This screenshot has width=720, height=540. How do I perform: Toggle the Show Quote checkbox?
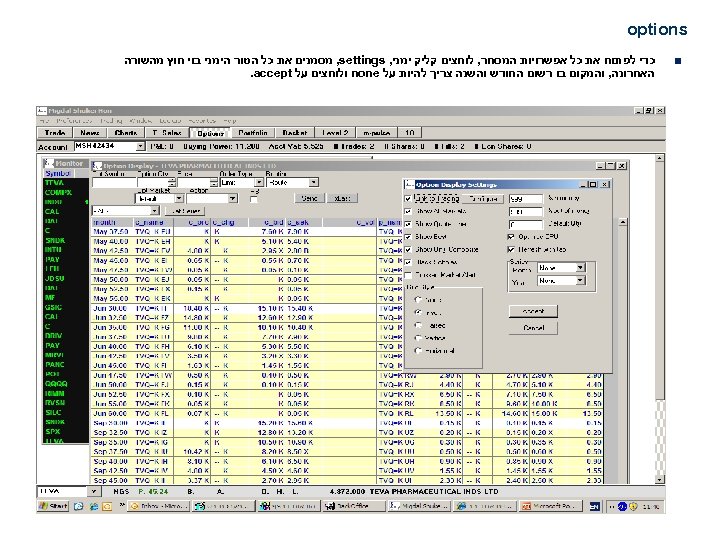coord(408,224)
